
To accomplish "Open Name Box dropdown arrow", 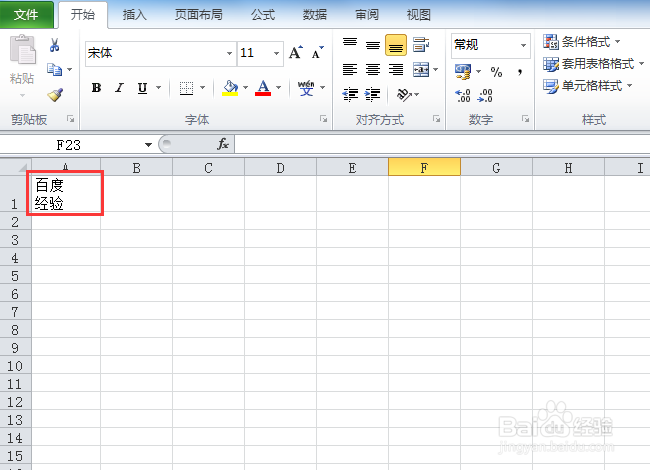I will [x=148, y=145].
